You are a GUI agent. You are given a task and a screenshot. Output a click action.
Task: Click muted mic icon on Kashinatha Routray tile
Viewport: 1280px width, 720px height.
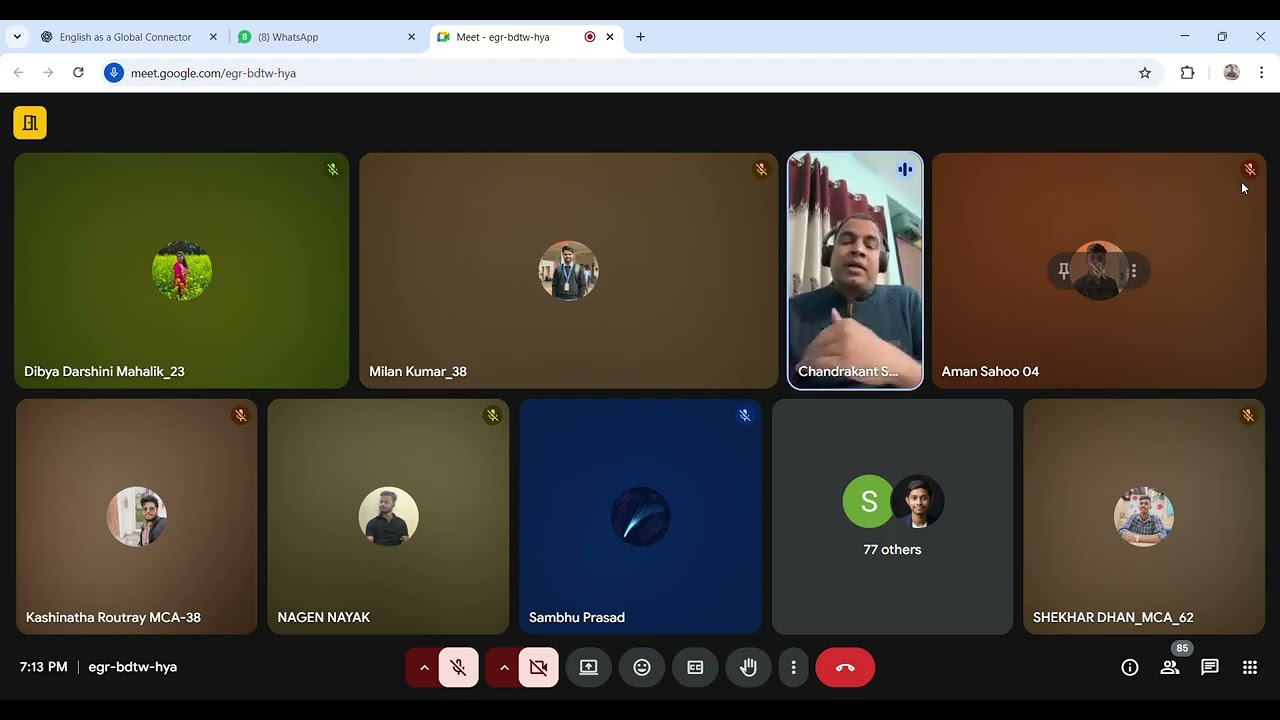pos(240,415)
